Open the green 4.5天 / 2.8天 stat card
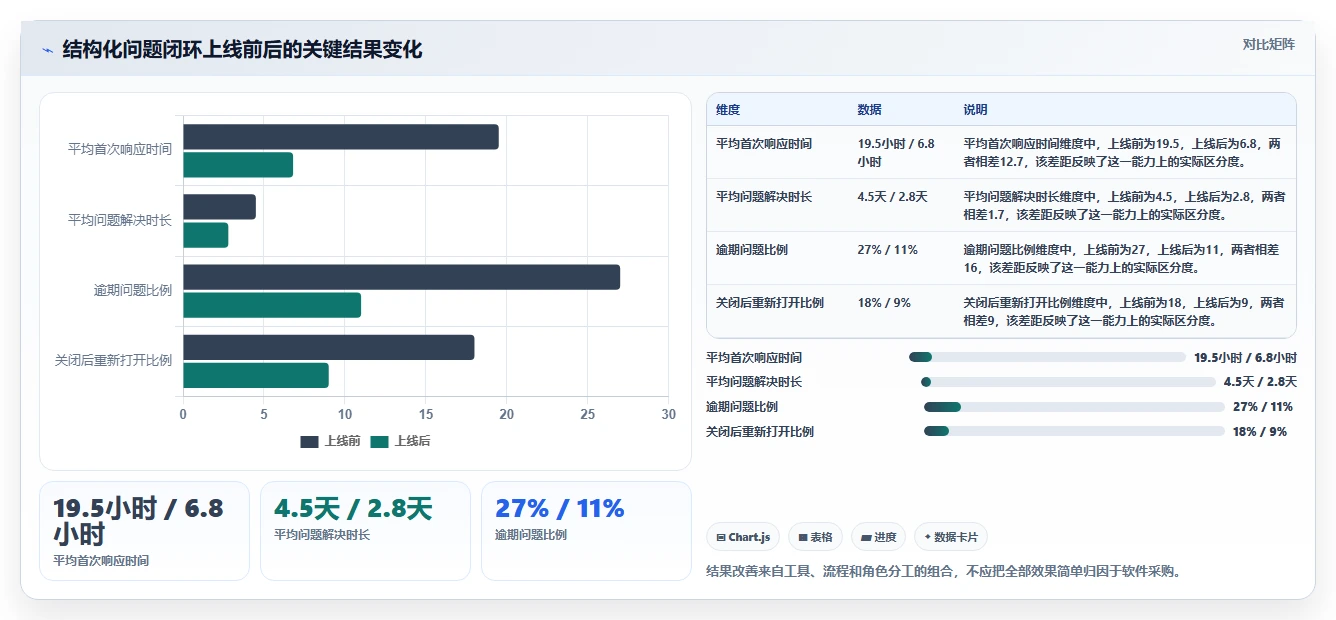The height and width of the screenshot is (620, 1336). [x=365, y=531]
